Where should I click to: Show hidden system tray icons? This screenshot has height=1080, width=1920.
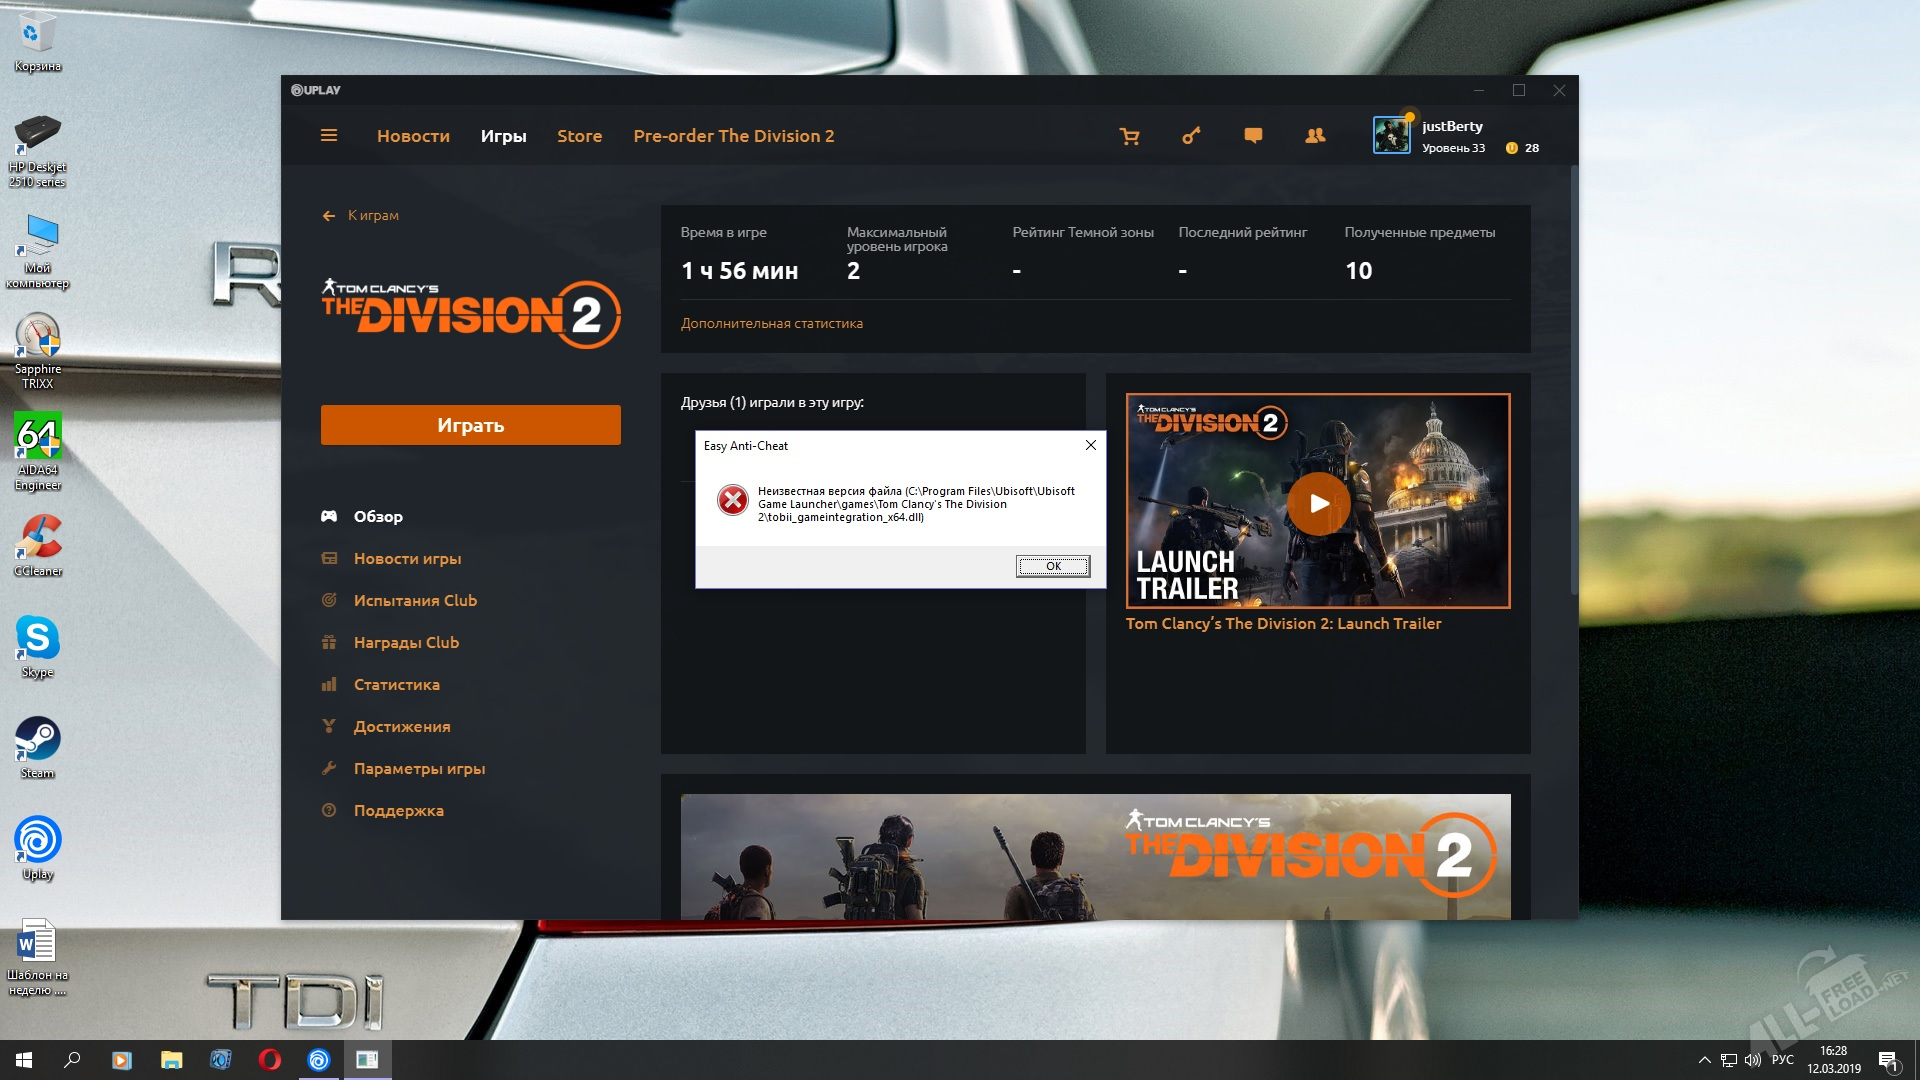click(1704, 1060)
